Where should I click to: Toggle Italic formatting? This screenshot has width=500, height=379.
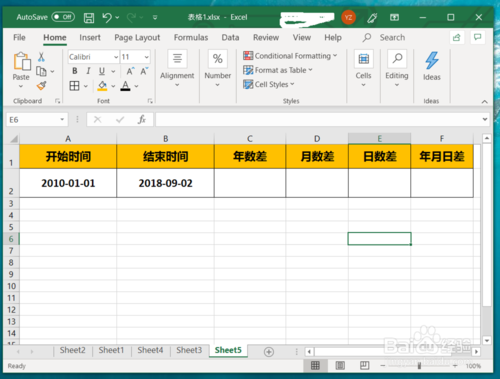pyautogui.click(x=88, y=71)
